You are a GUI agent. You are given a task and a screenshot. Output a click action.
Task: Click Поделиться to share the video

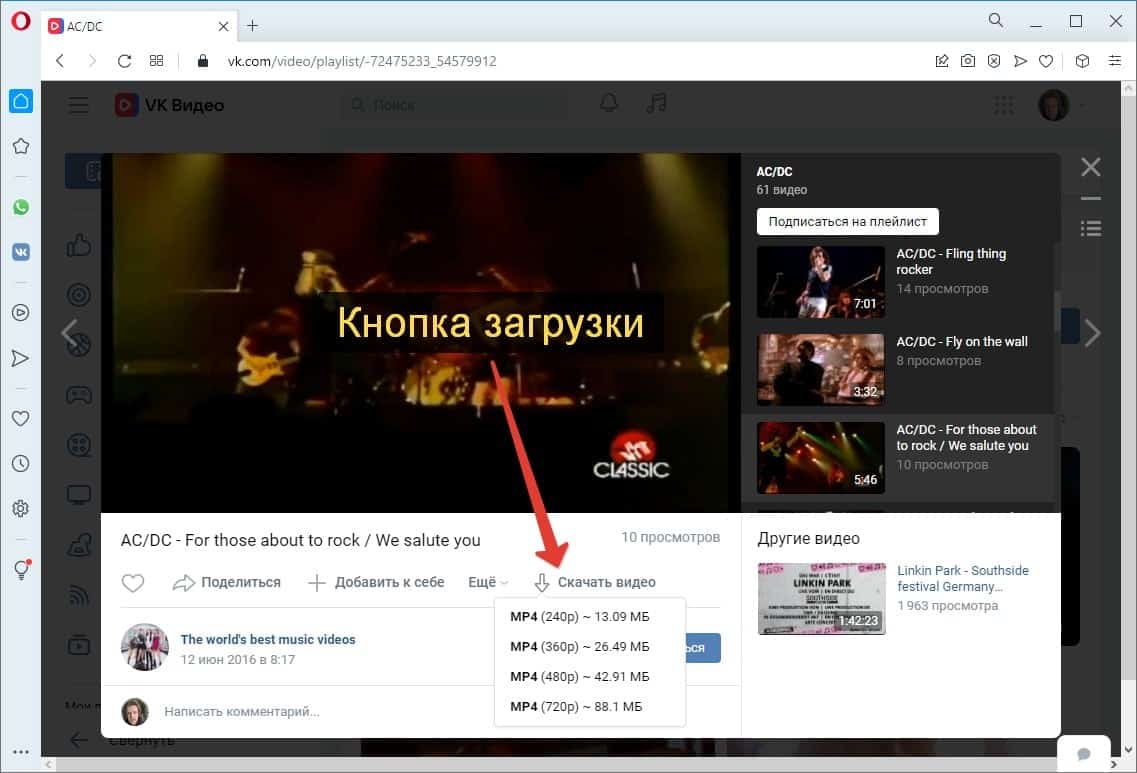tap(227, 582)
